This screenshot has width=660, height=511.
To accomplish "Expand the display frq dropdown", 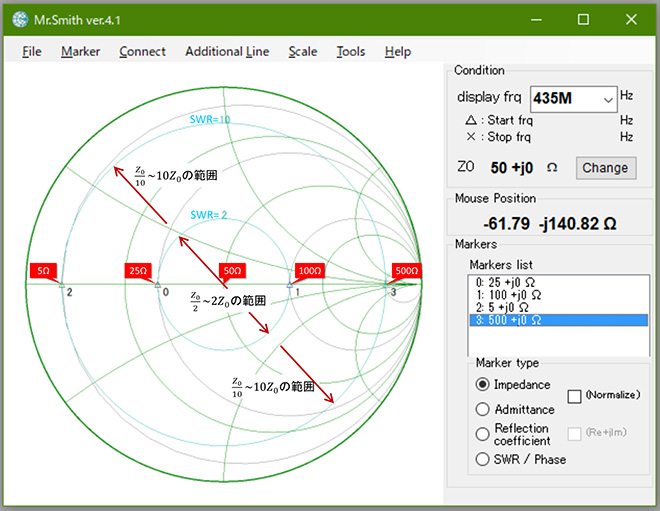I will click(x=608, y=100).
